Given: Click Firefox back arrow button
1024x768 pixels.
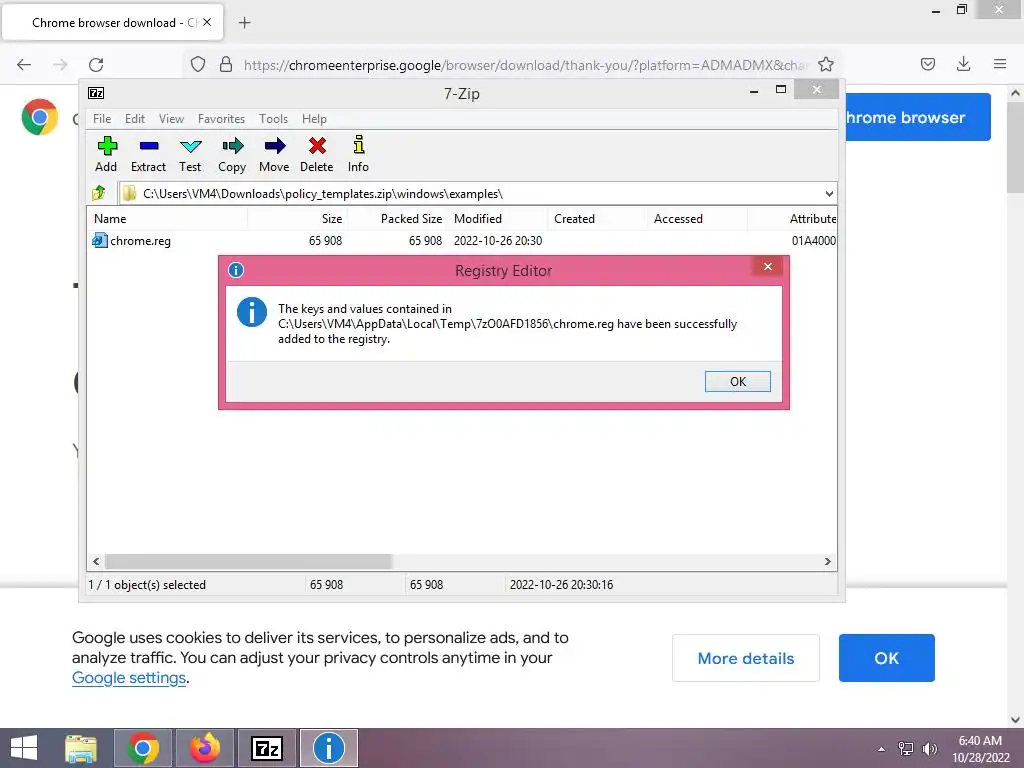Looking at the screenshot, I should (x=24, y=64).
